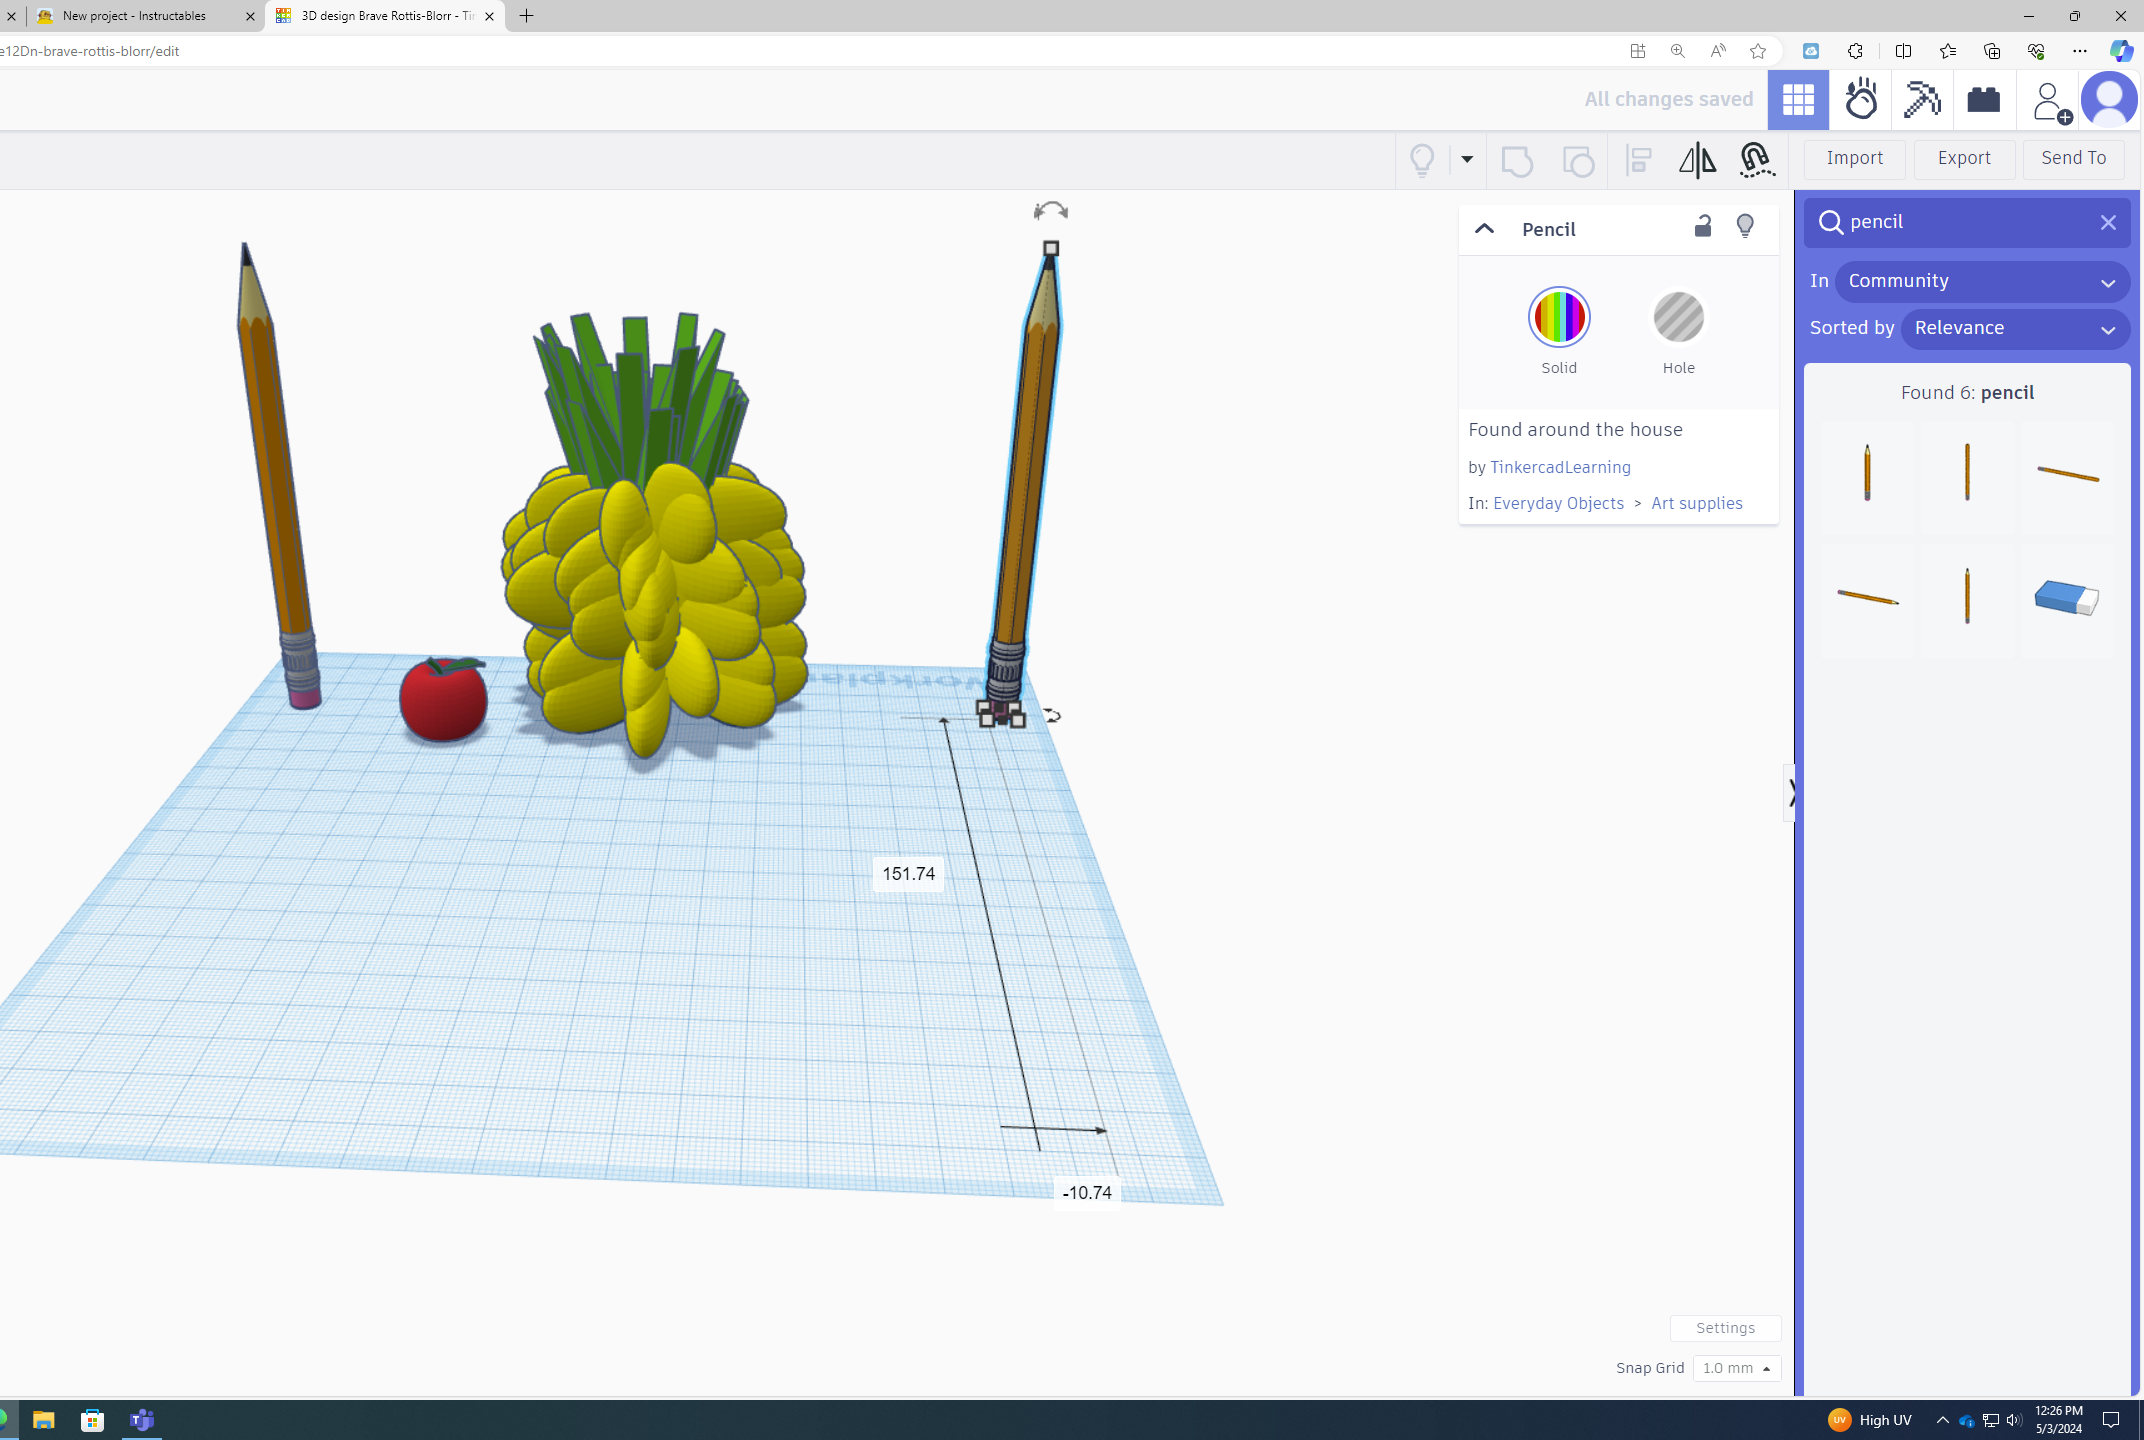Click the Ungroup shapes icon
The width and height of the screenshot is (2144, 1440).
(1578, 160)
